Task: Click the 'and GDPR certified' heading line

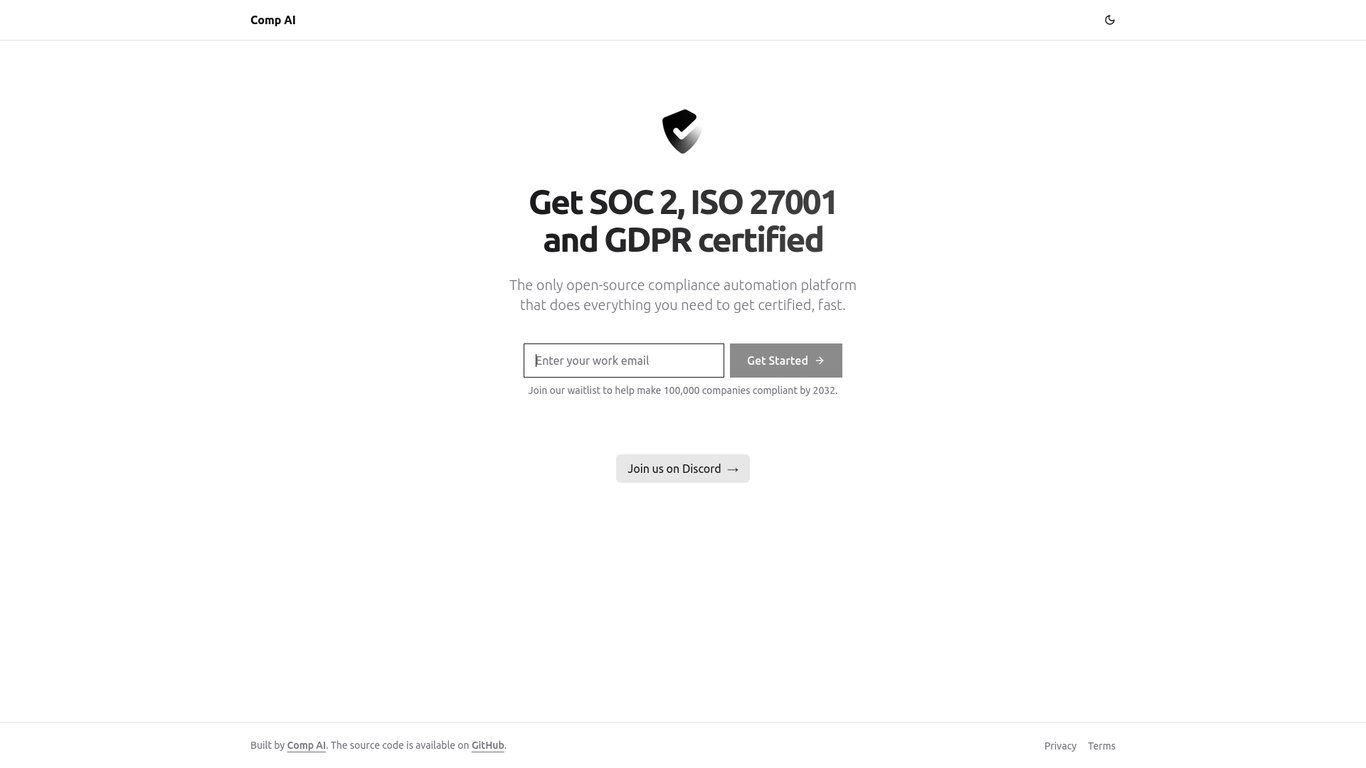Action: [683, 240]
